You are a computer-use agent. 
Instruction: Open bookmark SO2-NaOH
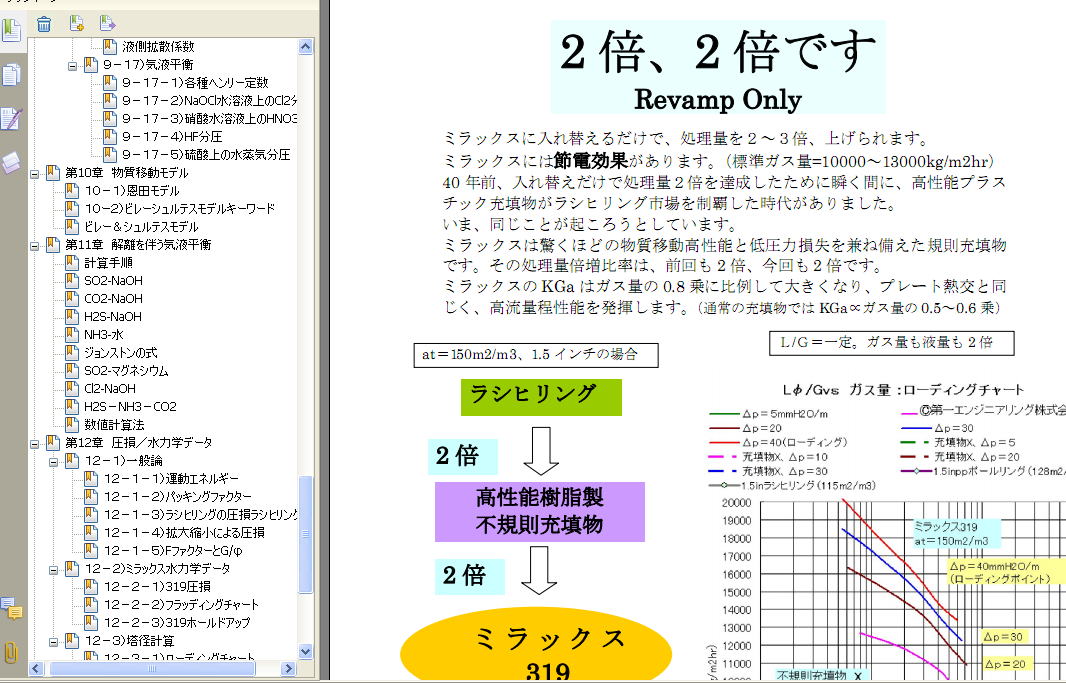114,280
